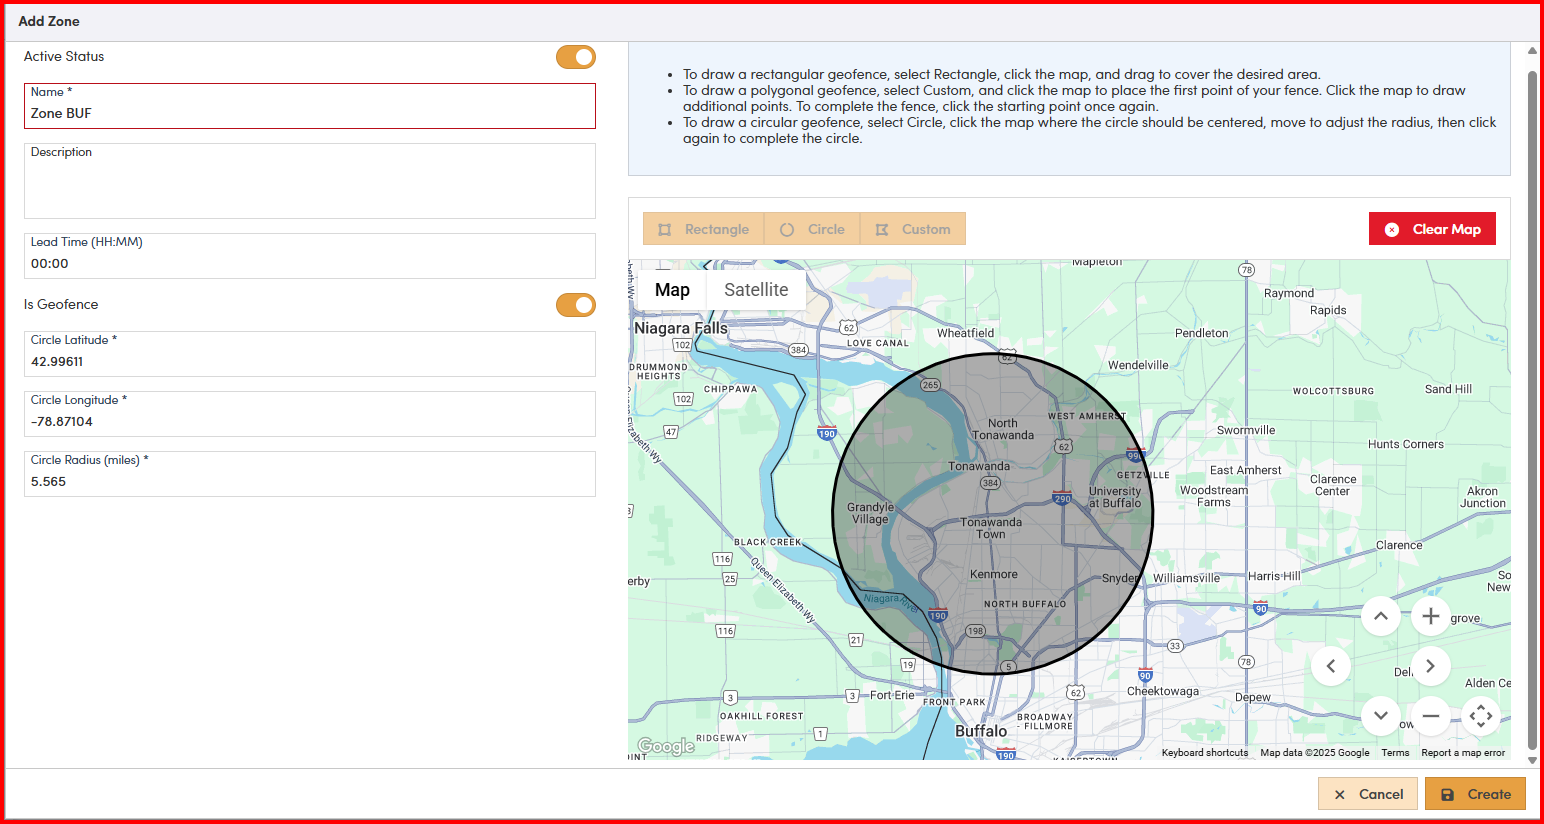Click Create to save the zone
The width and height of the screenshot is (1544, 824).
point(1475,794)
